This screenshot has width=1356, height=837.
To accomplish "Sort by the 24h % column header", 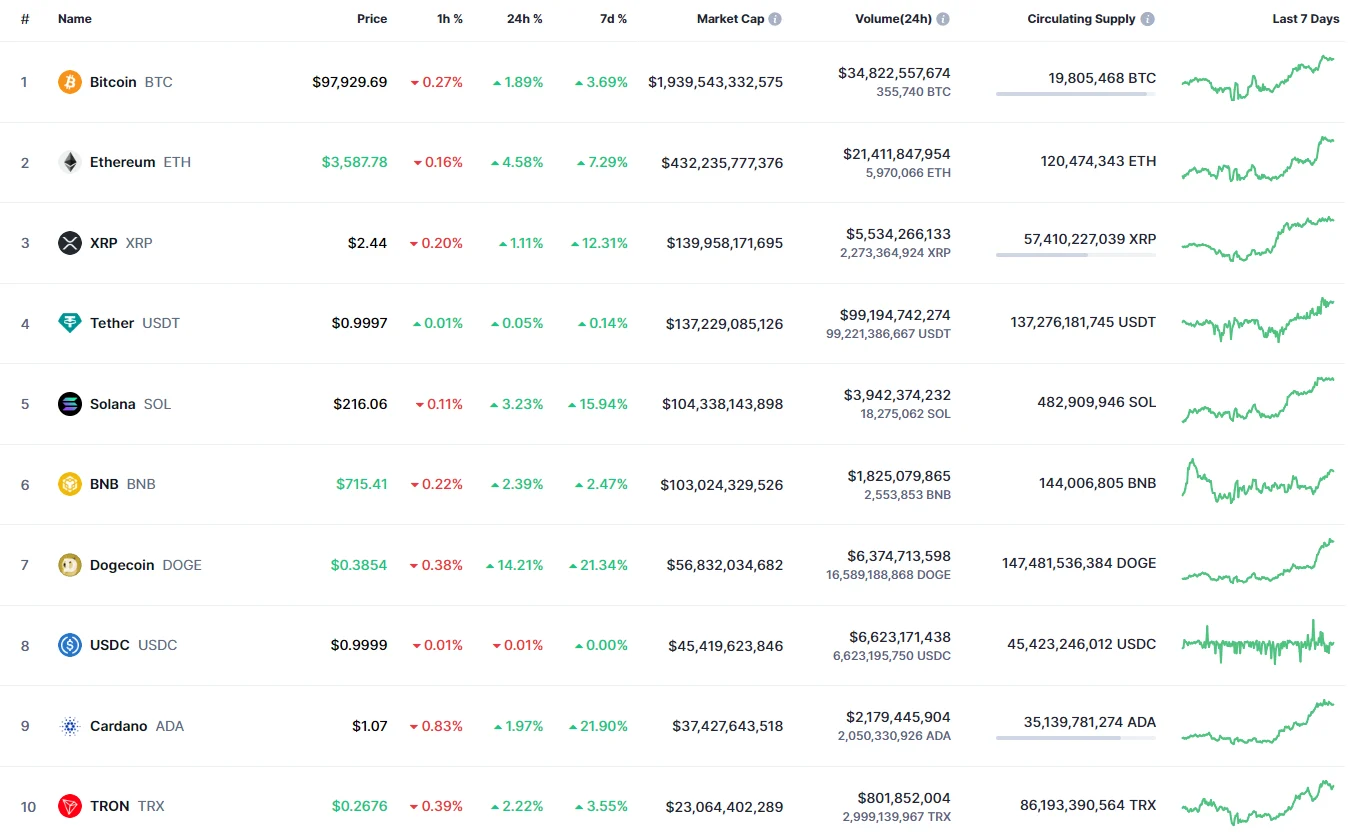I will 524,19.
